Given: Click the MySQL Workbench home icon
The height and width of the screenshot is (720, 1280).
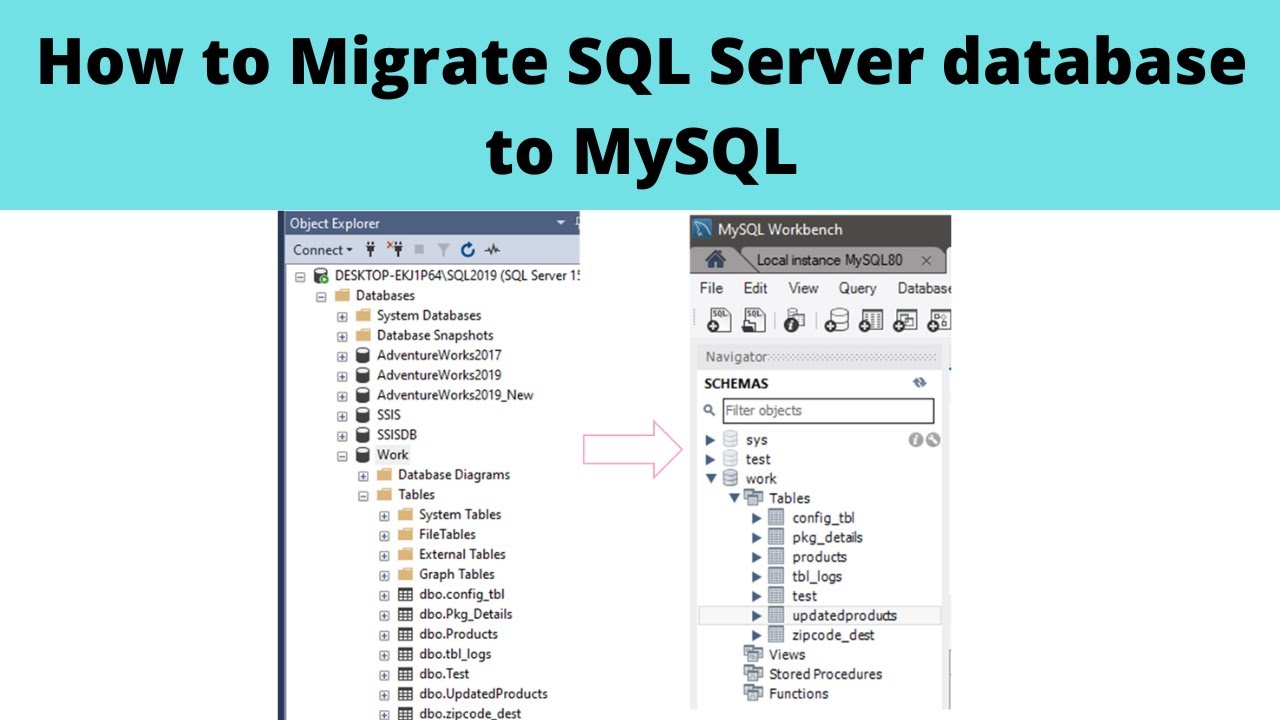Looking at the screenshot, I should tap(715, 260).
